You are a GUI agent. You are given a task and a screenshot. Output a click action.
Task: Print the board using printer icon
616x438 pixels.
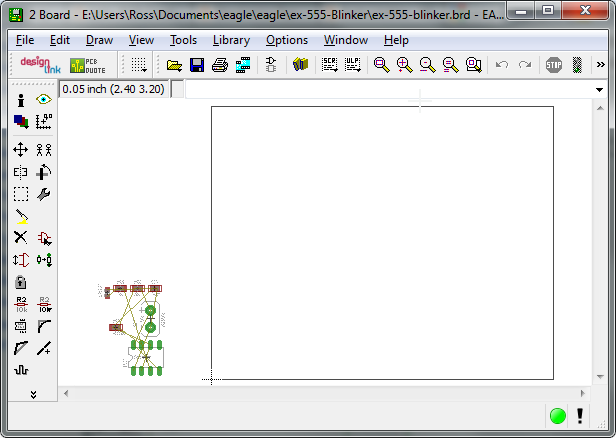[220, 65]
